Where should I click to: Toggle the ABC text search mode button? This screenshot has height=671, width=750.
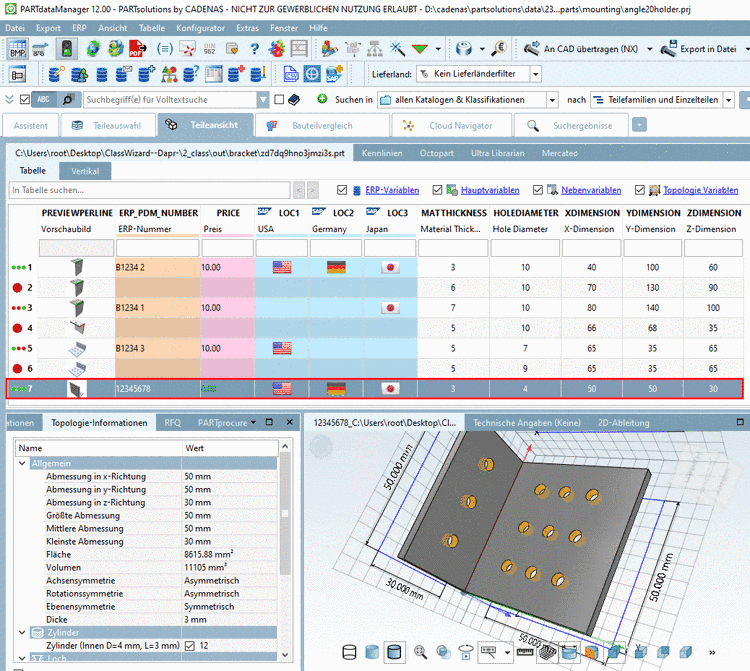pos(44,99)
